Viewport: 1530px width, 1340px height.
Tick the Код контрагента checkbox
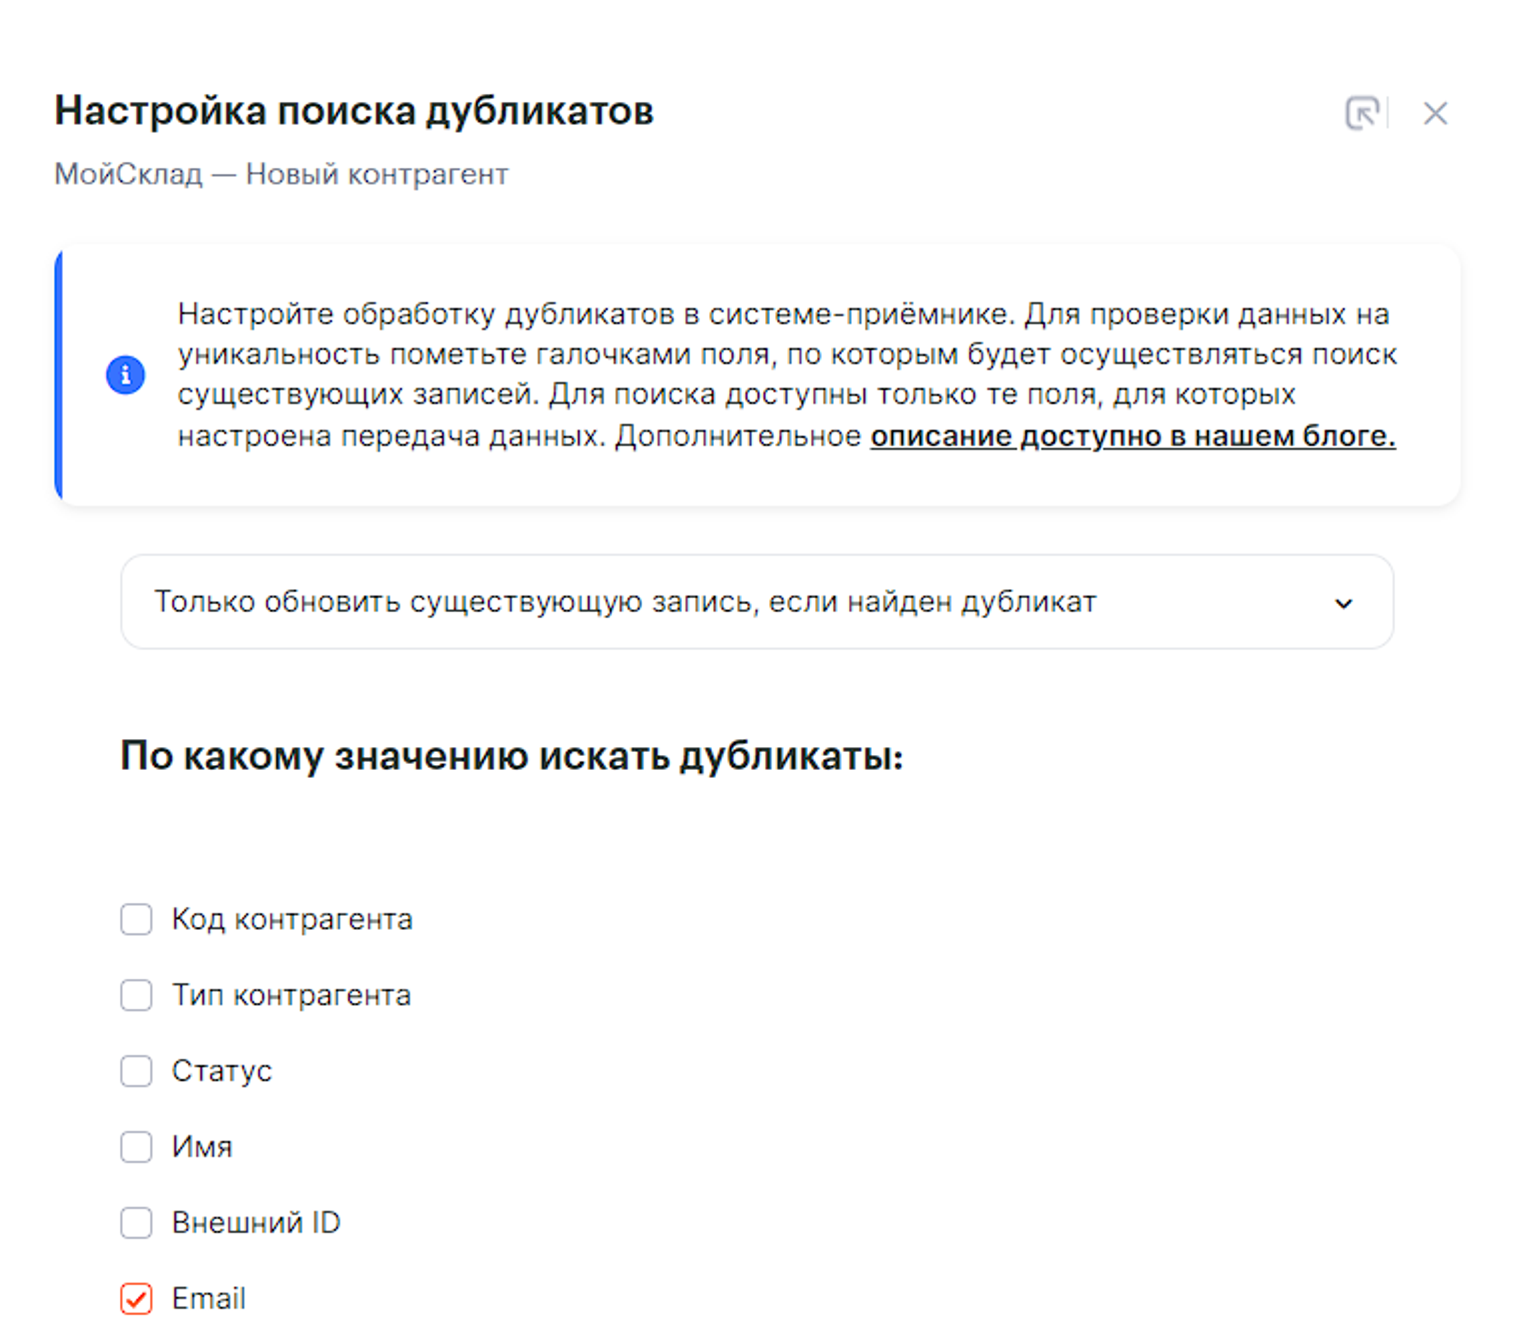pos(136,919)
